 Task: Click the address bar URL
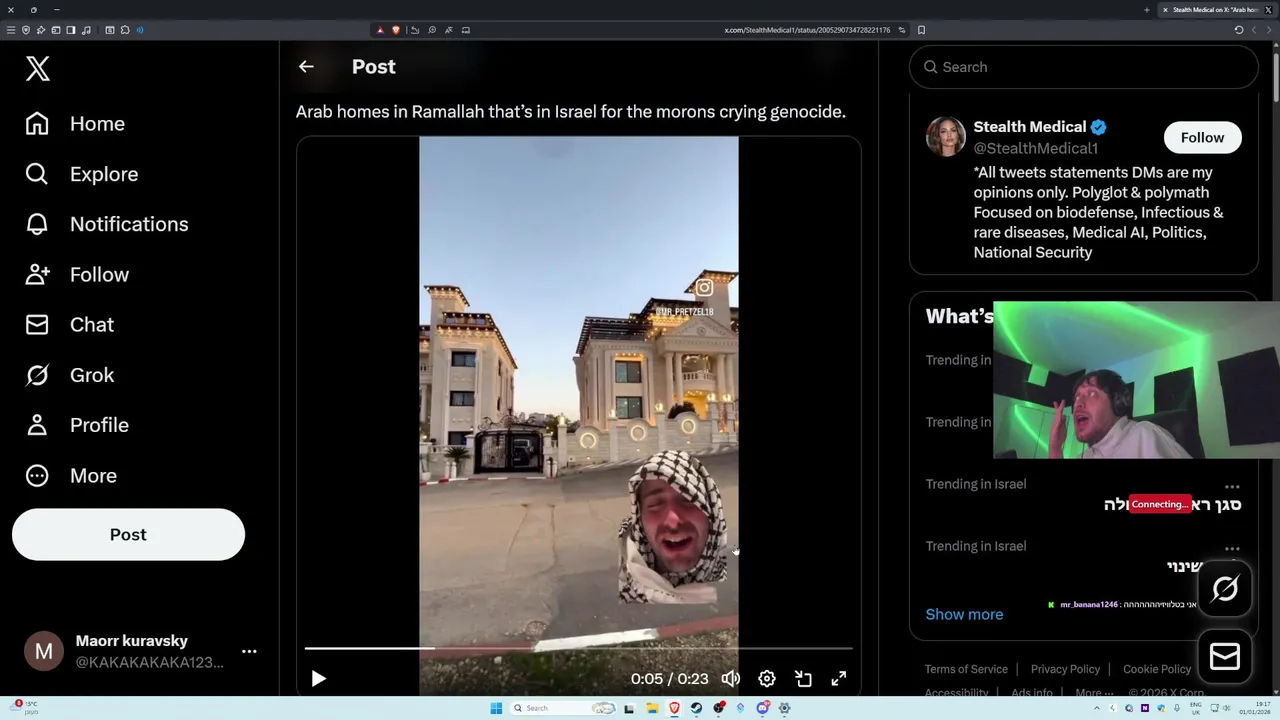807,30
